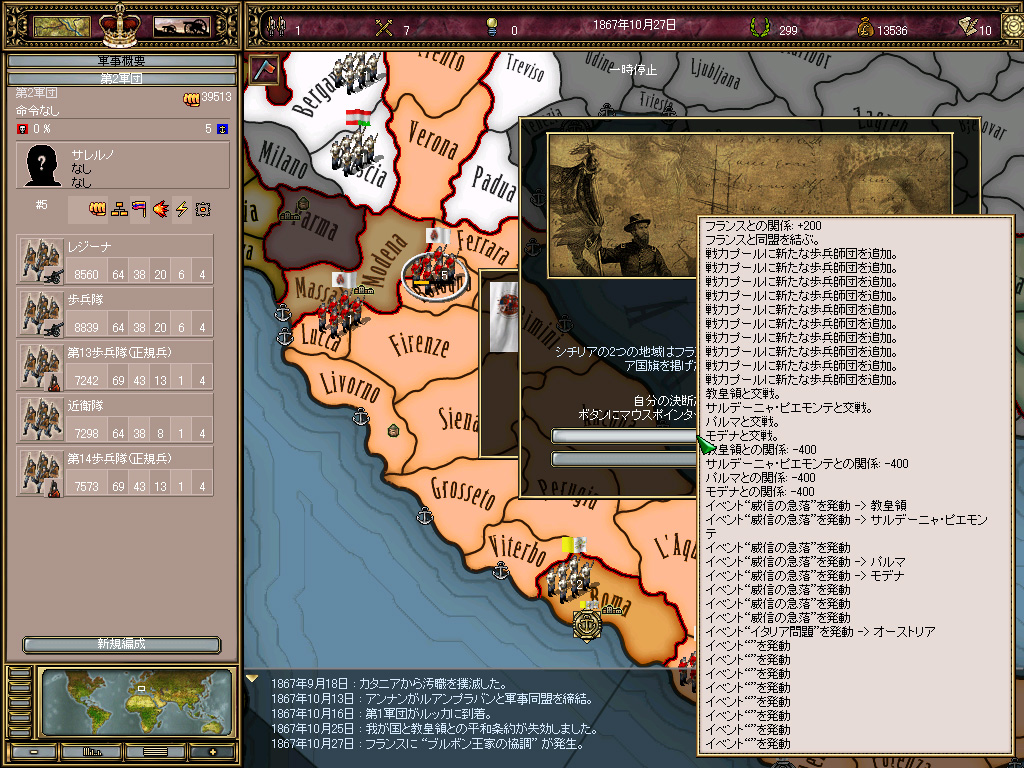1024x768 pixels.
Task: Sort divisions by morale flag icon
Action: click(x=139, y=209)
